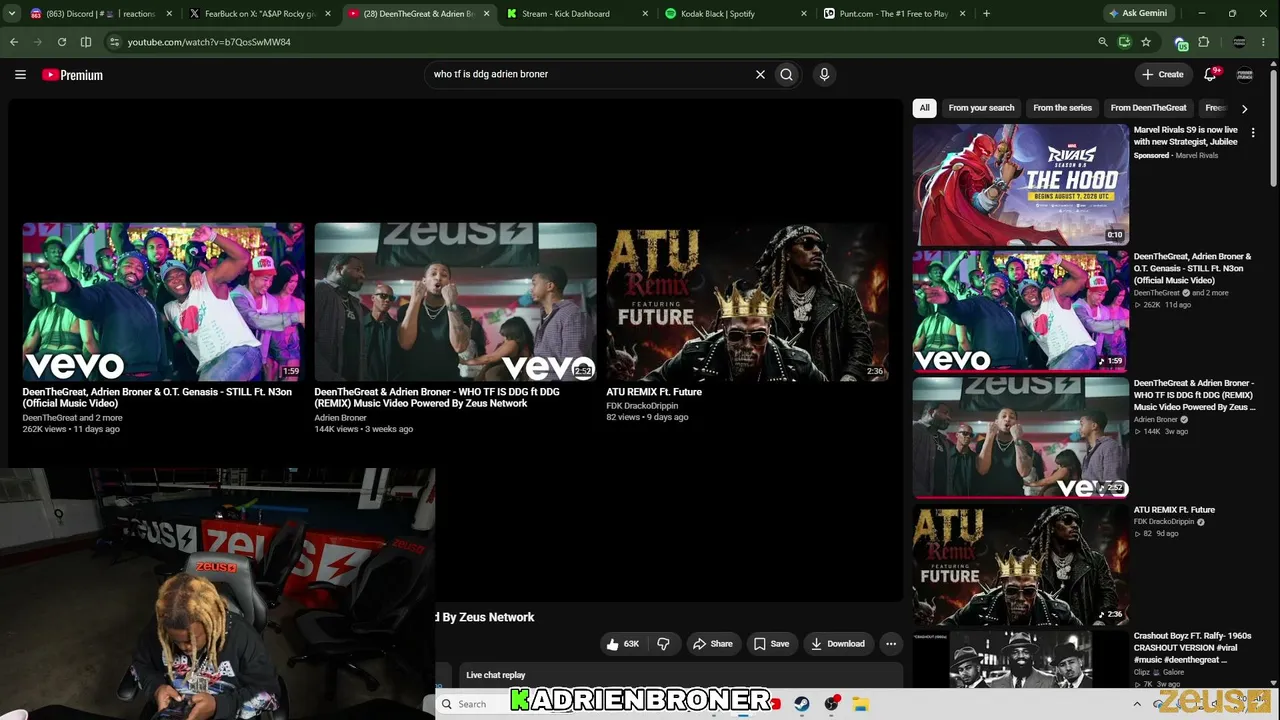Select the From the series chip
This screenshot has height=720, width=1280.
click(1062, 108)
